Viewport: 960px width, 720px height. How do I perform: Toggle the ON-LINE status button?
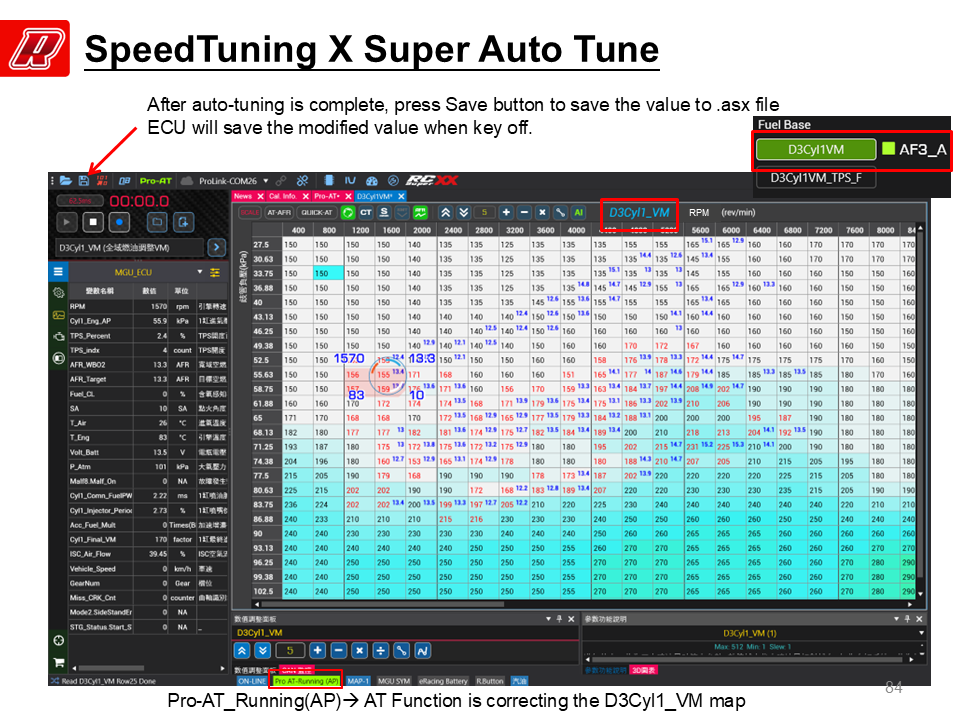tap(252, 681)
